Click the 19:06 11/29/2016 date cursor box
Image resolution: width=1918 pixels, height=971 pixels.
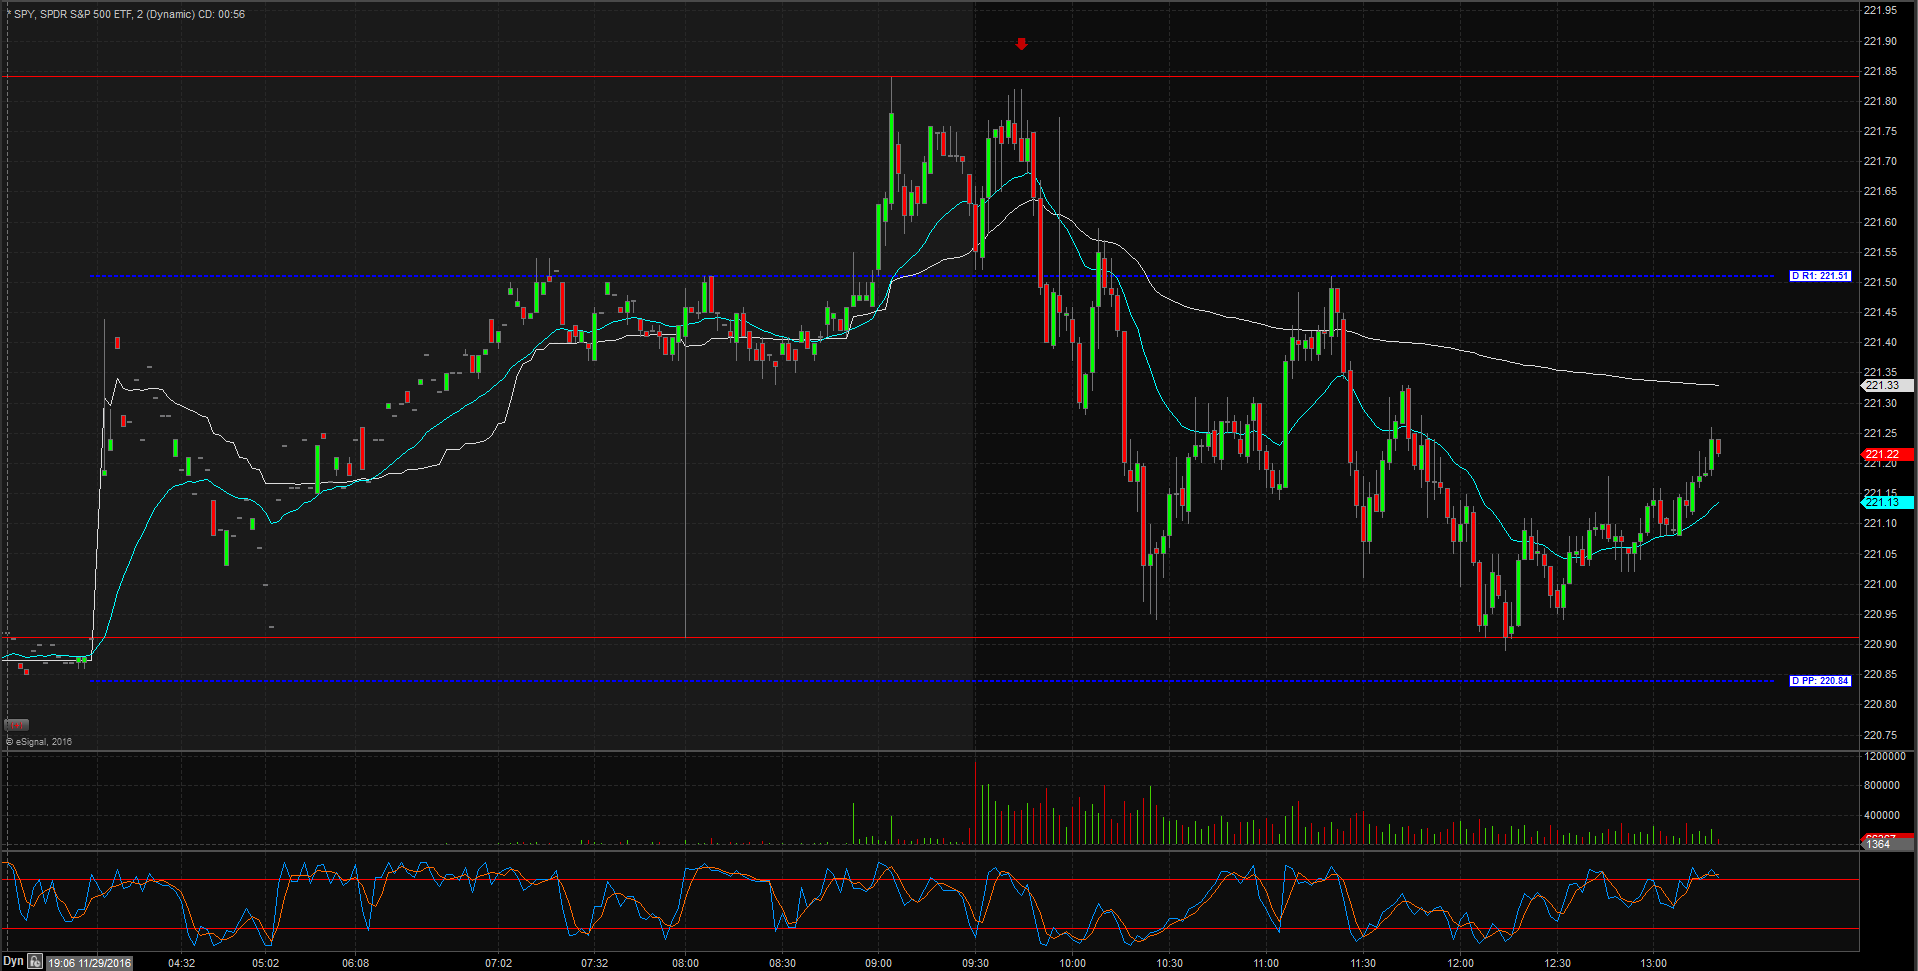point(89,963)
